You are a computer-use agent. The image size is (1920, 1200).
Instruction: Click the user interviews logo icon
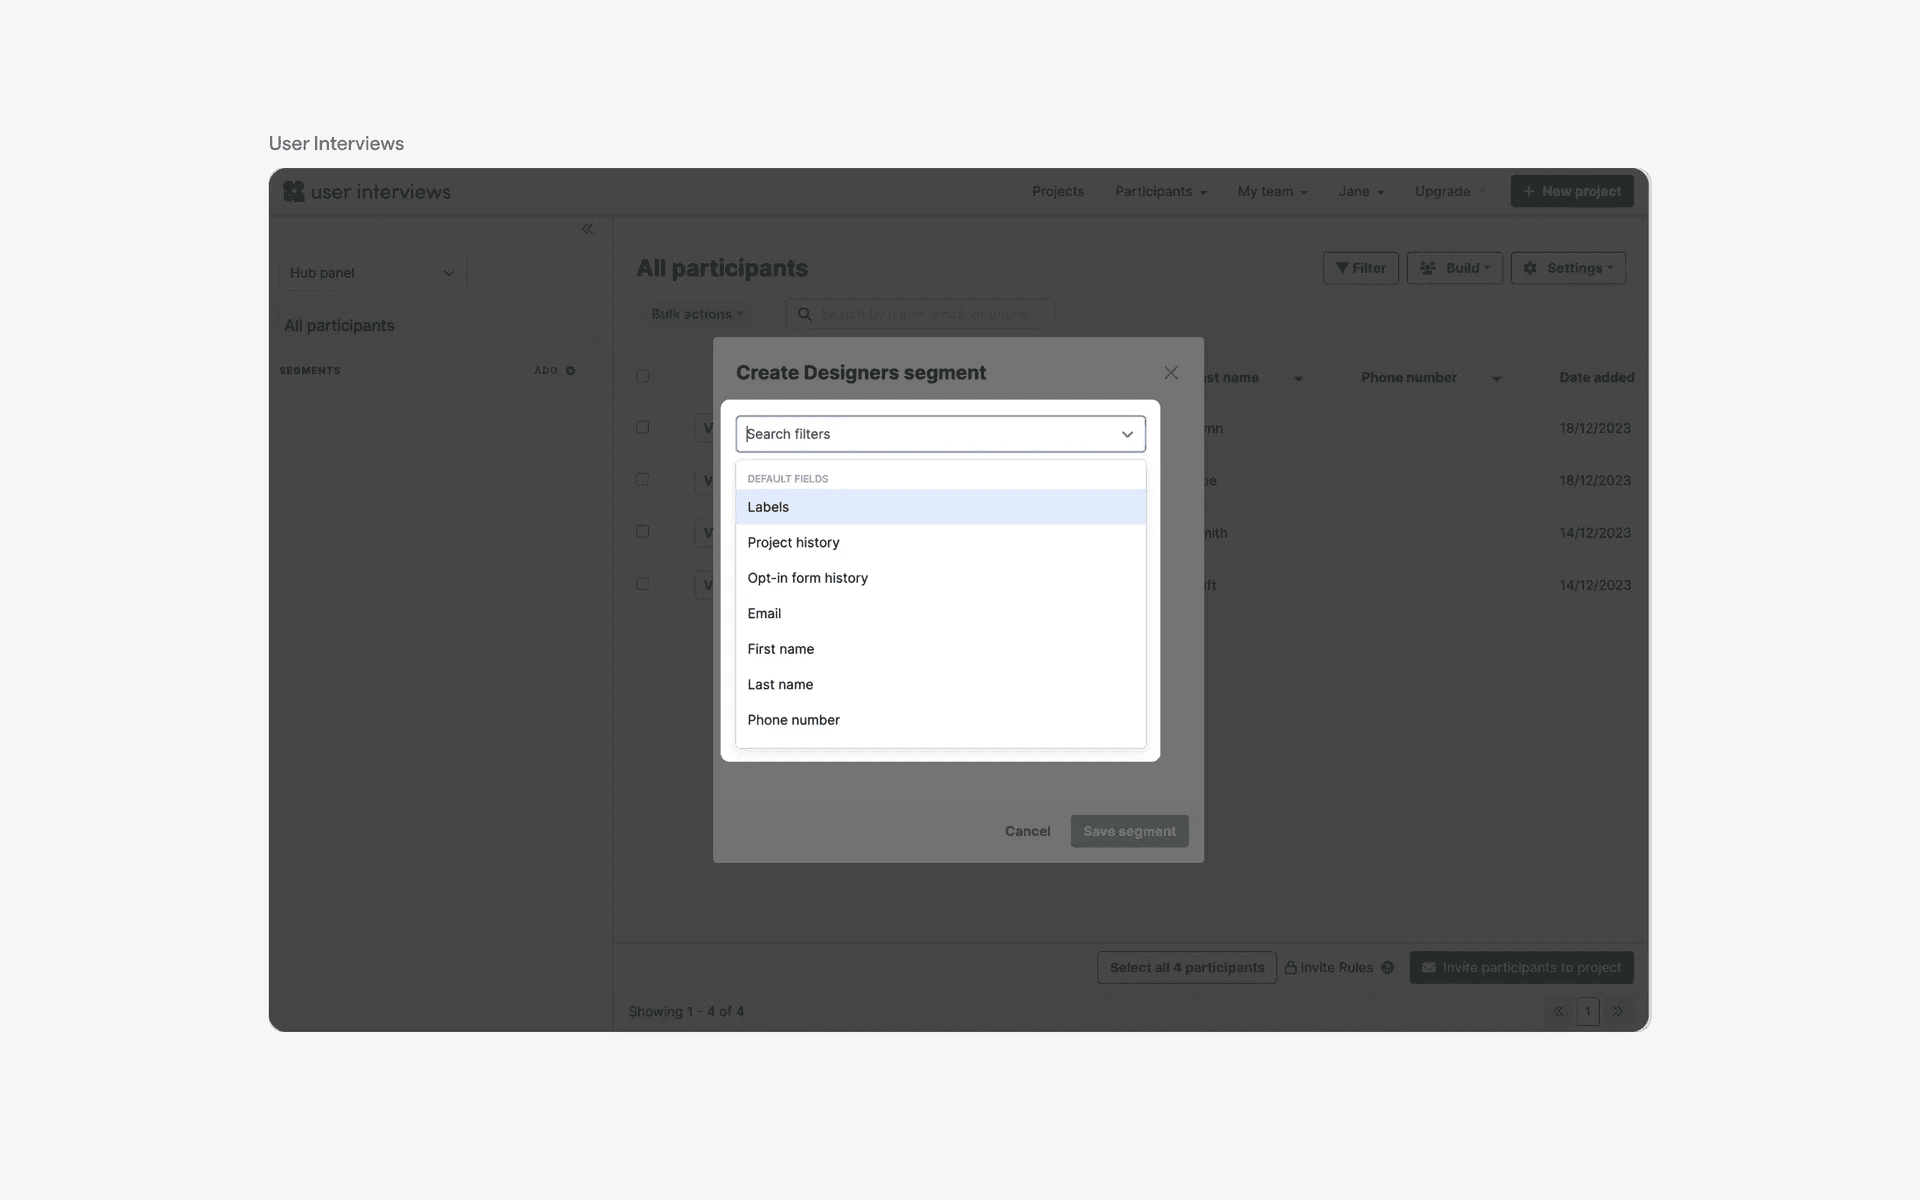tap(293, 191)
